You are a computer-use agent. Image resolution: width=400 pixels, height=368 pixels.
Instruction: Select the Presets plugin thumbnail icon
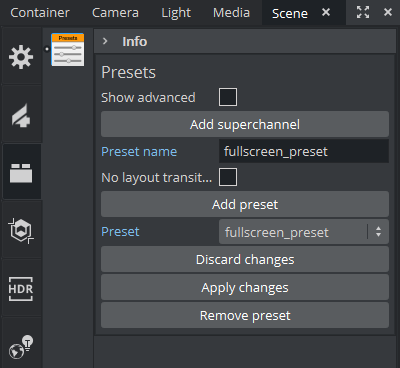click(68, 50)
